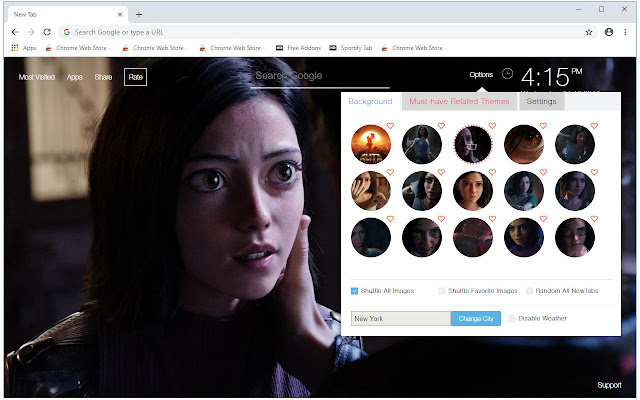Reload the page with the refresh icon
Viewport: 640px width, 400px height.
[x=47, y=32]
